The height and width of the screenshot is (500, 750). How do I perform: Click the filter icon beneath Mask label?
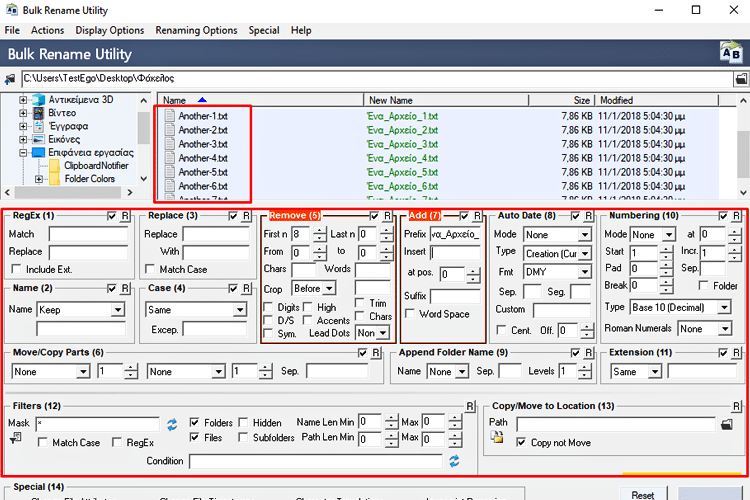pos(16,437)
